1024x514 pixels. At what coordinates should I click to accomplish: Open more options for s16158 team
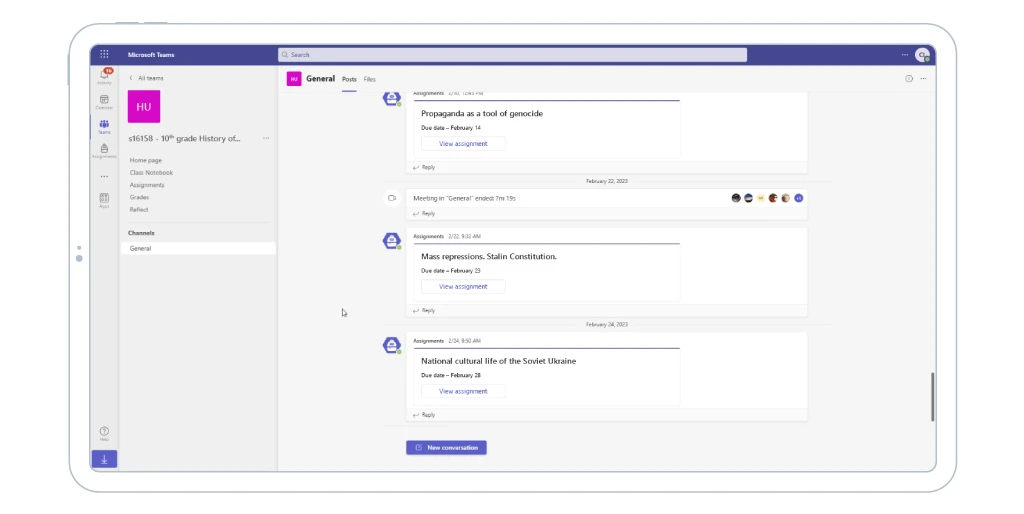(266, 138)
